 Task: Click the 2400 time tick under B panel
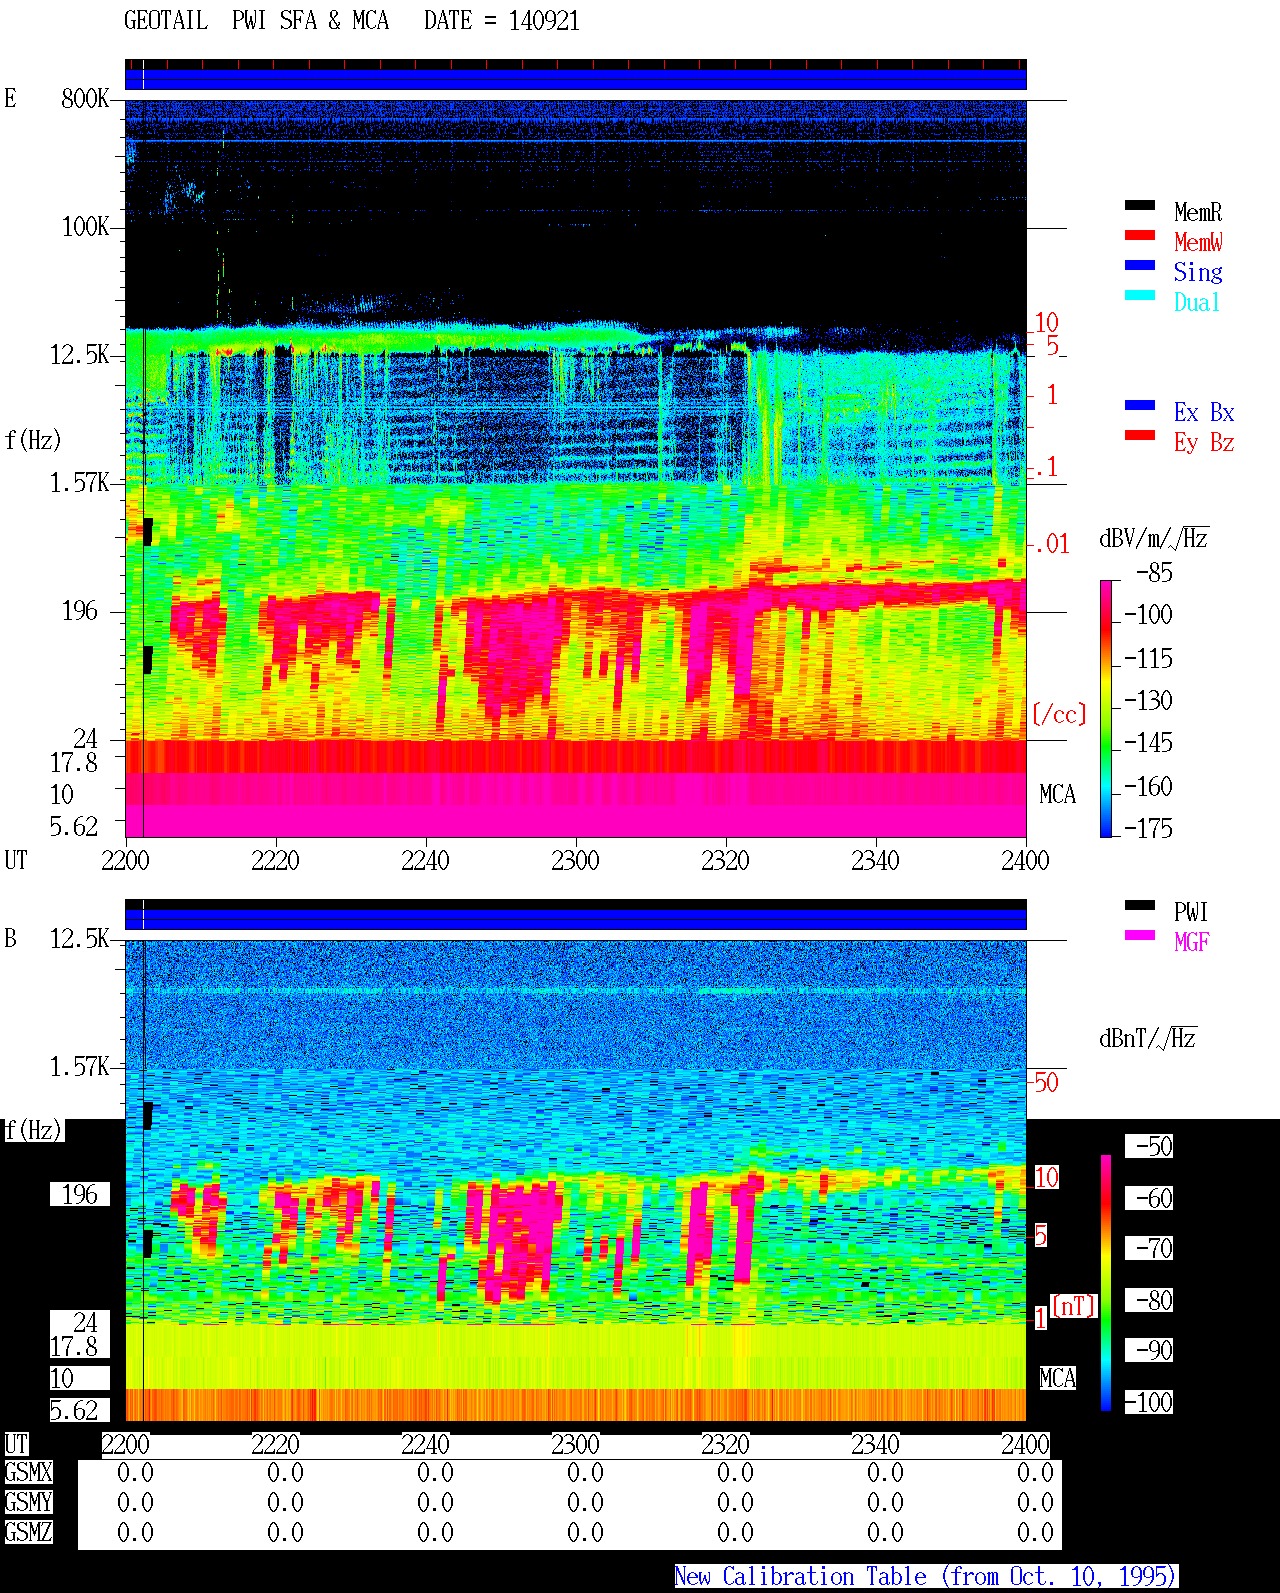click(1025, 1444)
